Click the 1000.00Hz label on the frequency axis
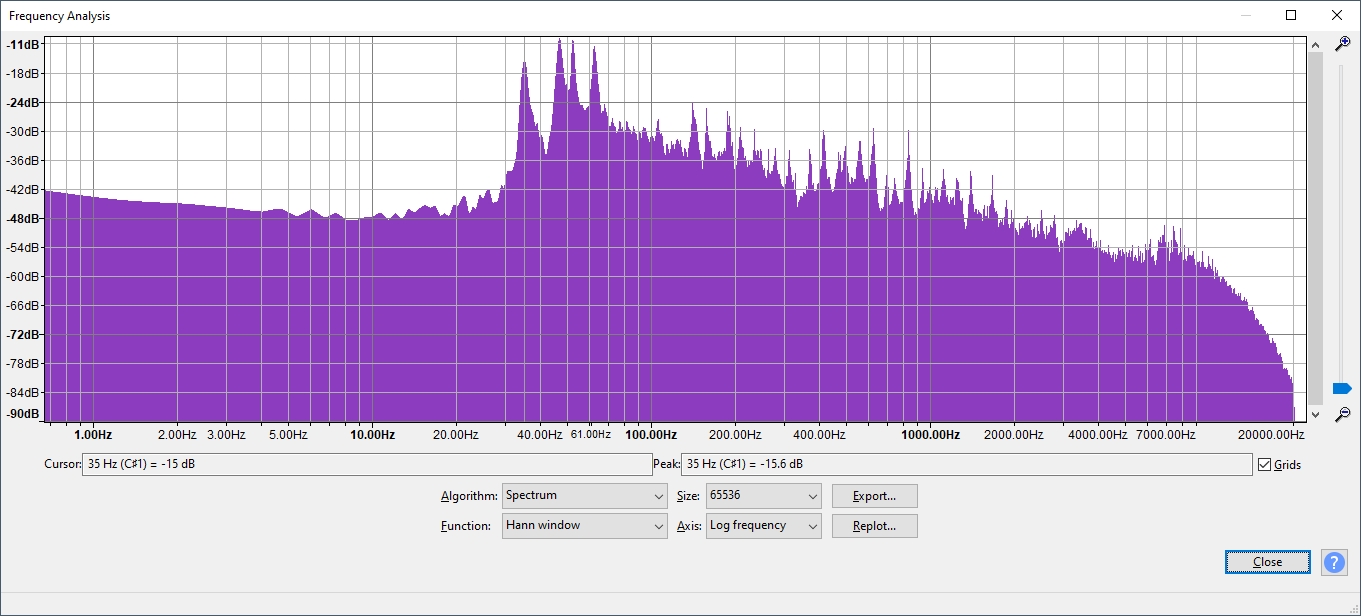This screenshot has height=616, width=1361. (930, 435)
